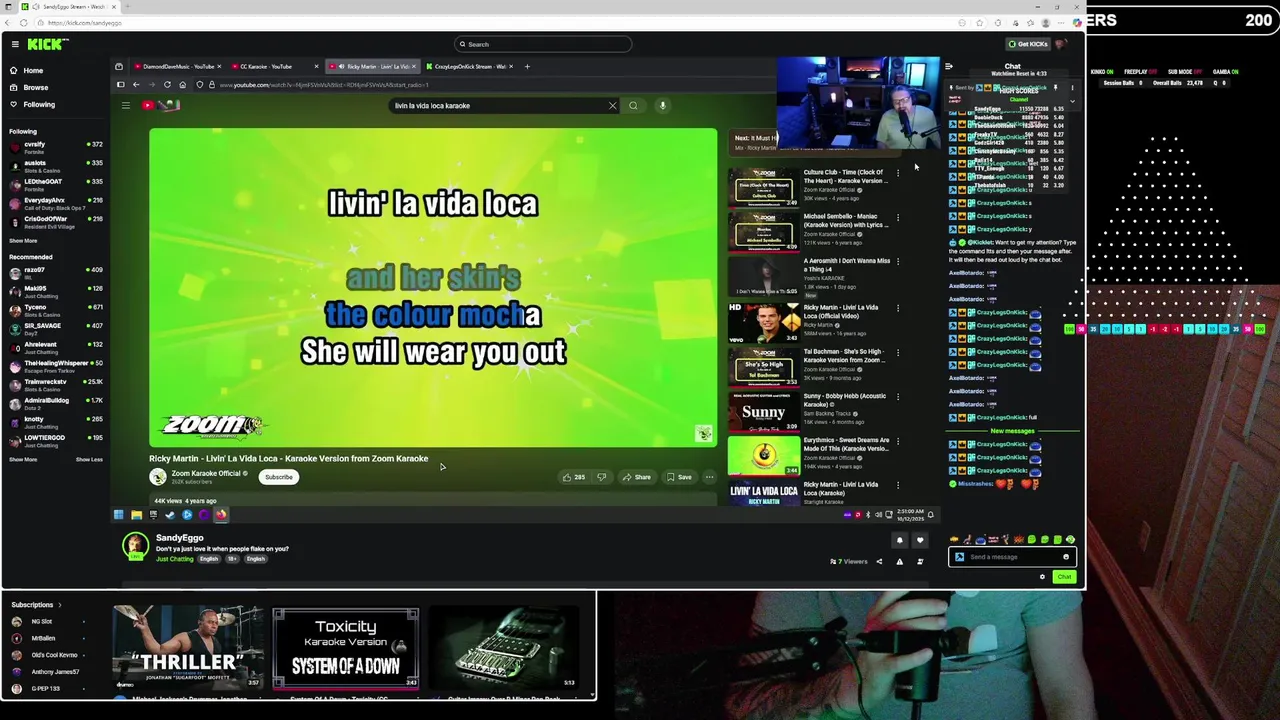The height and width of the screenshot is (720, 1280).
Task: Dislike the karaoke video
Action: (601, 477)
